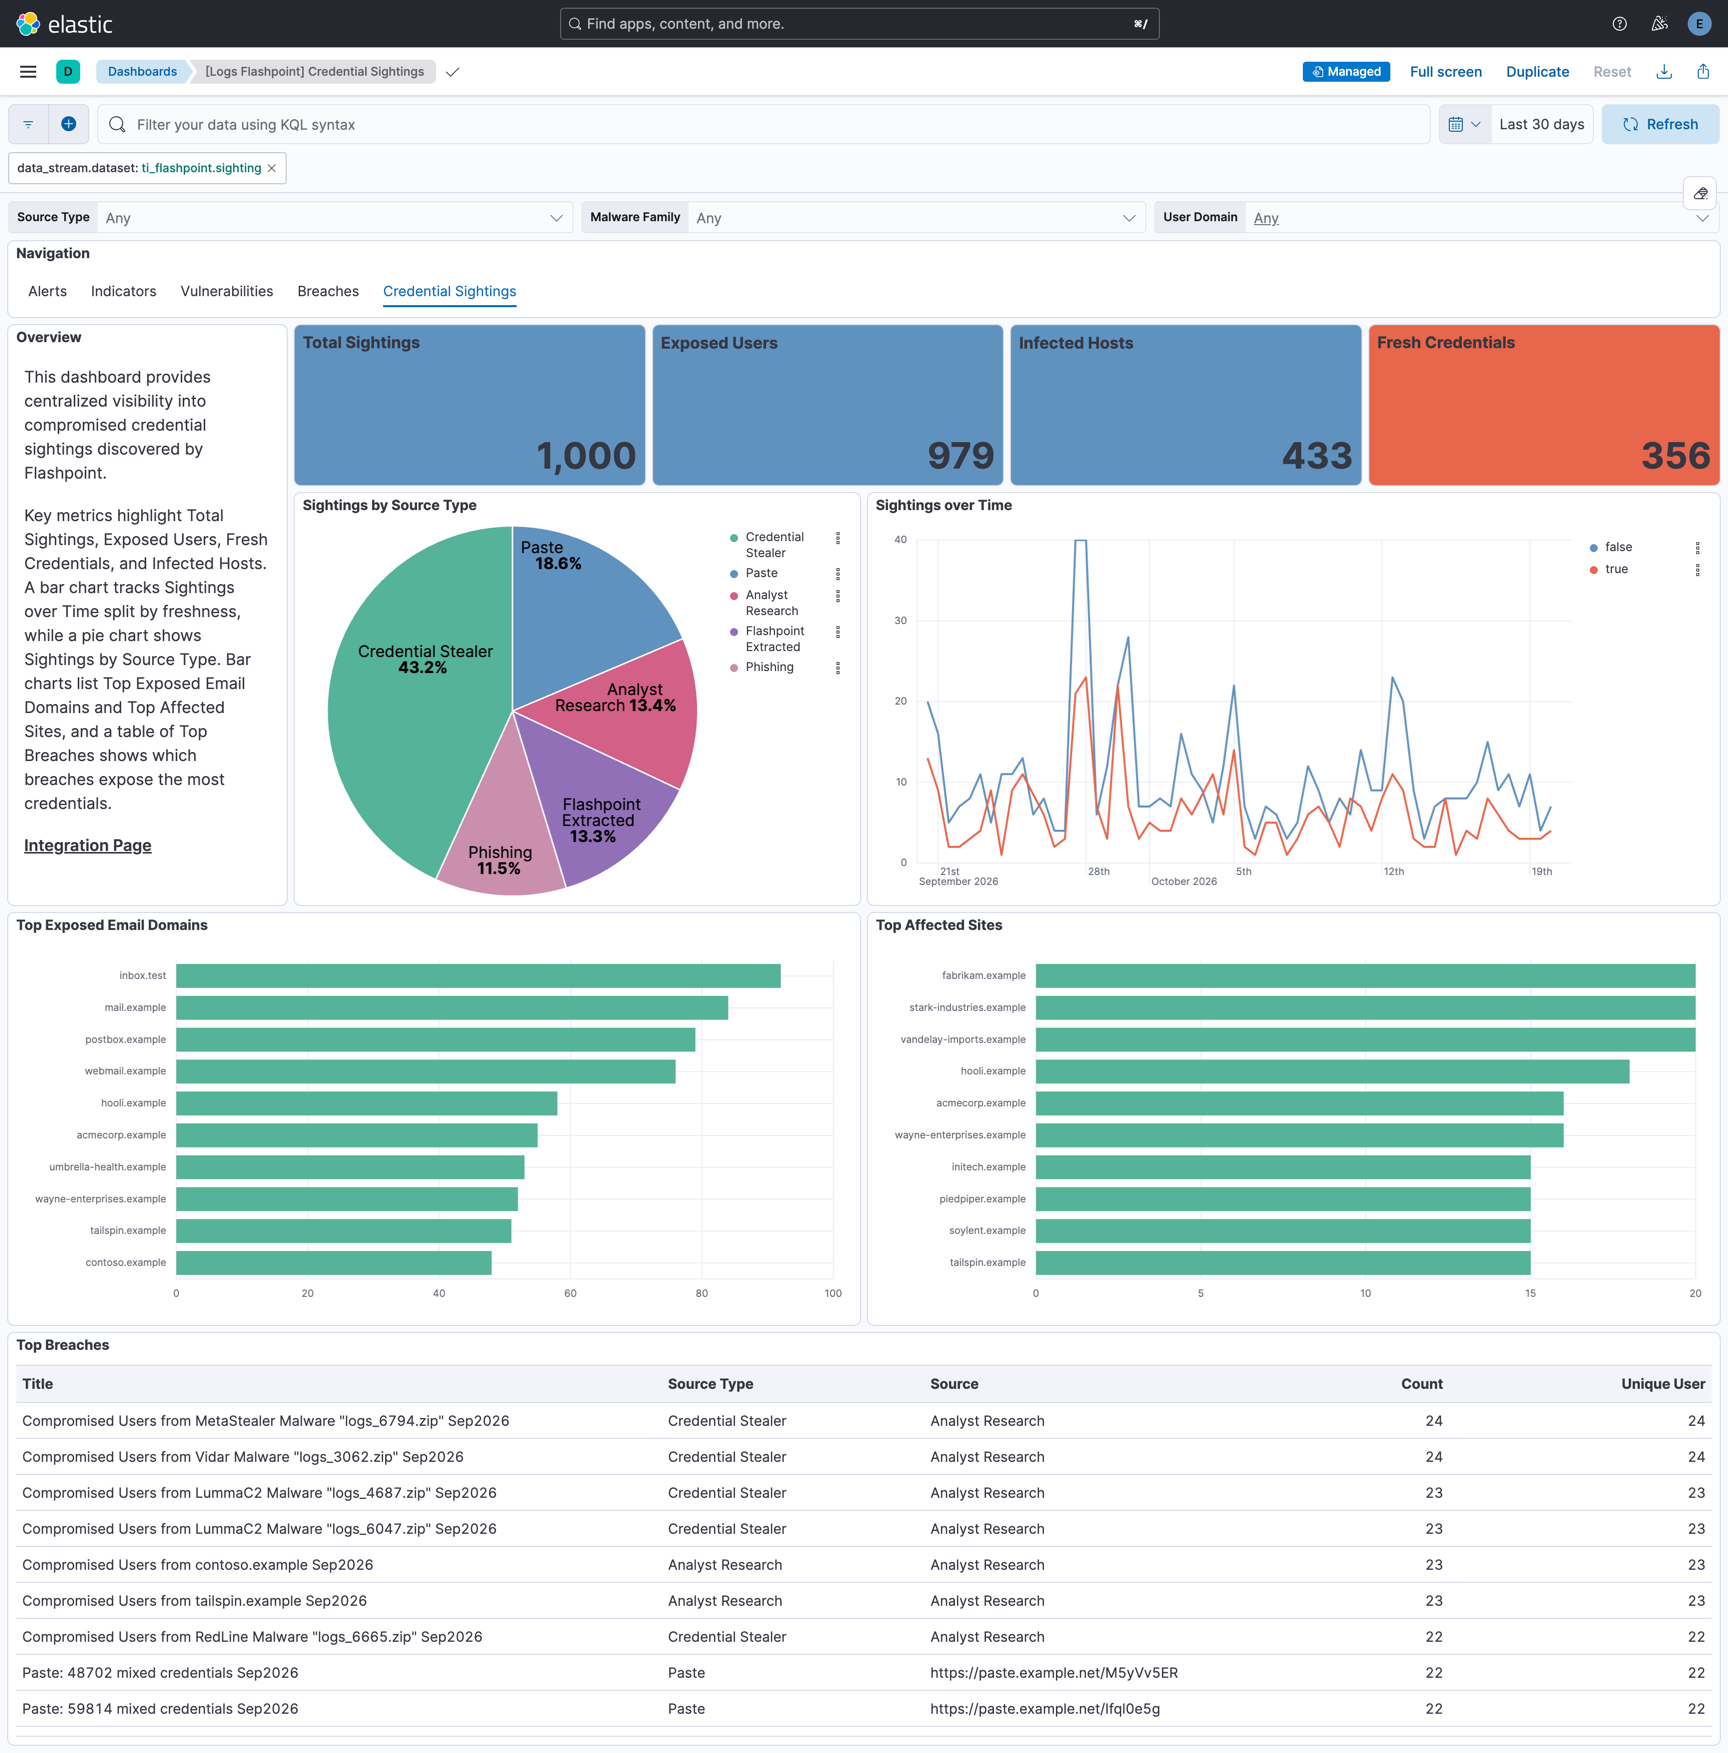Click the Credential Stealer legend color dot
Screen dimensions: 1728x1753
click(x=734, y=538)
